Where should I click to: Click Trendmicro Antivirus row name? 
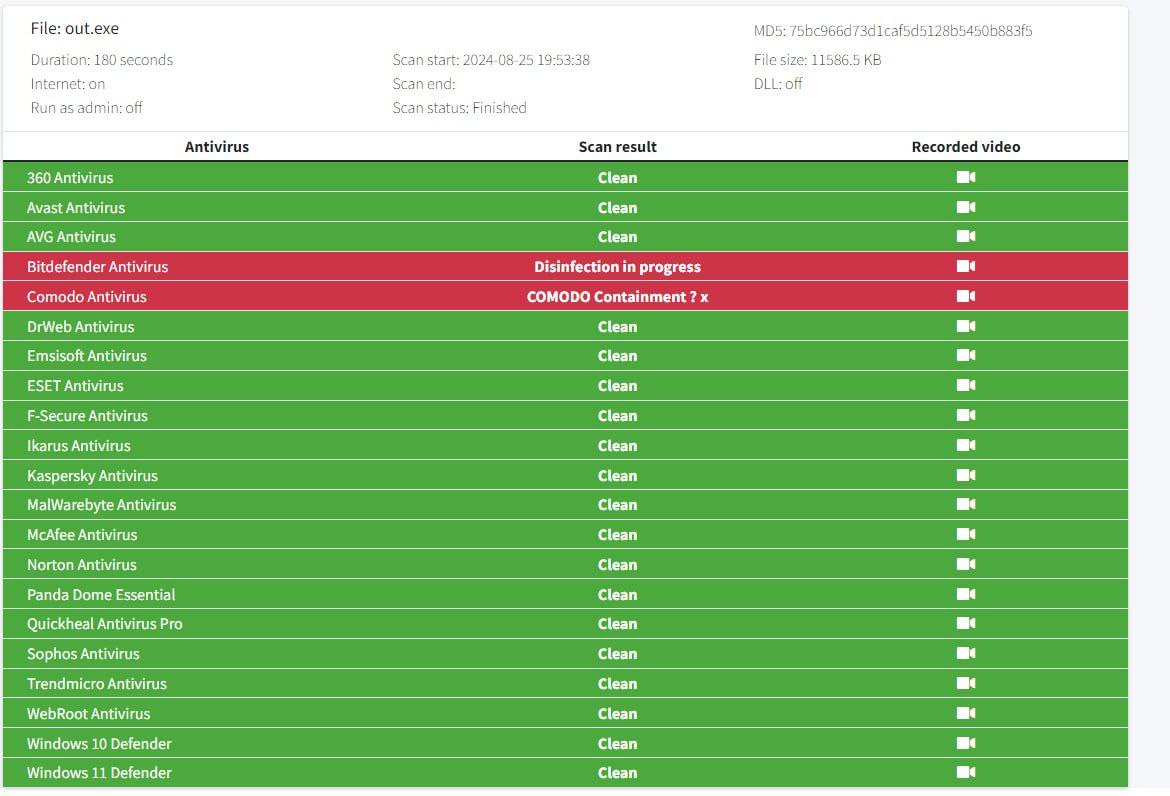coord(97,683)
